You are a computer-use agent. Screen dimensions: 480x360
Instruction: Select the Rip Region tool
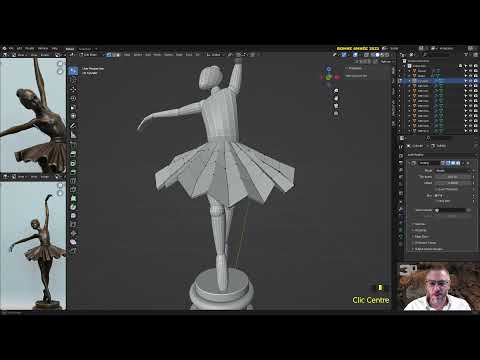point(73,250)
